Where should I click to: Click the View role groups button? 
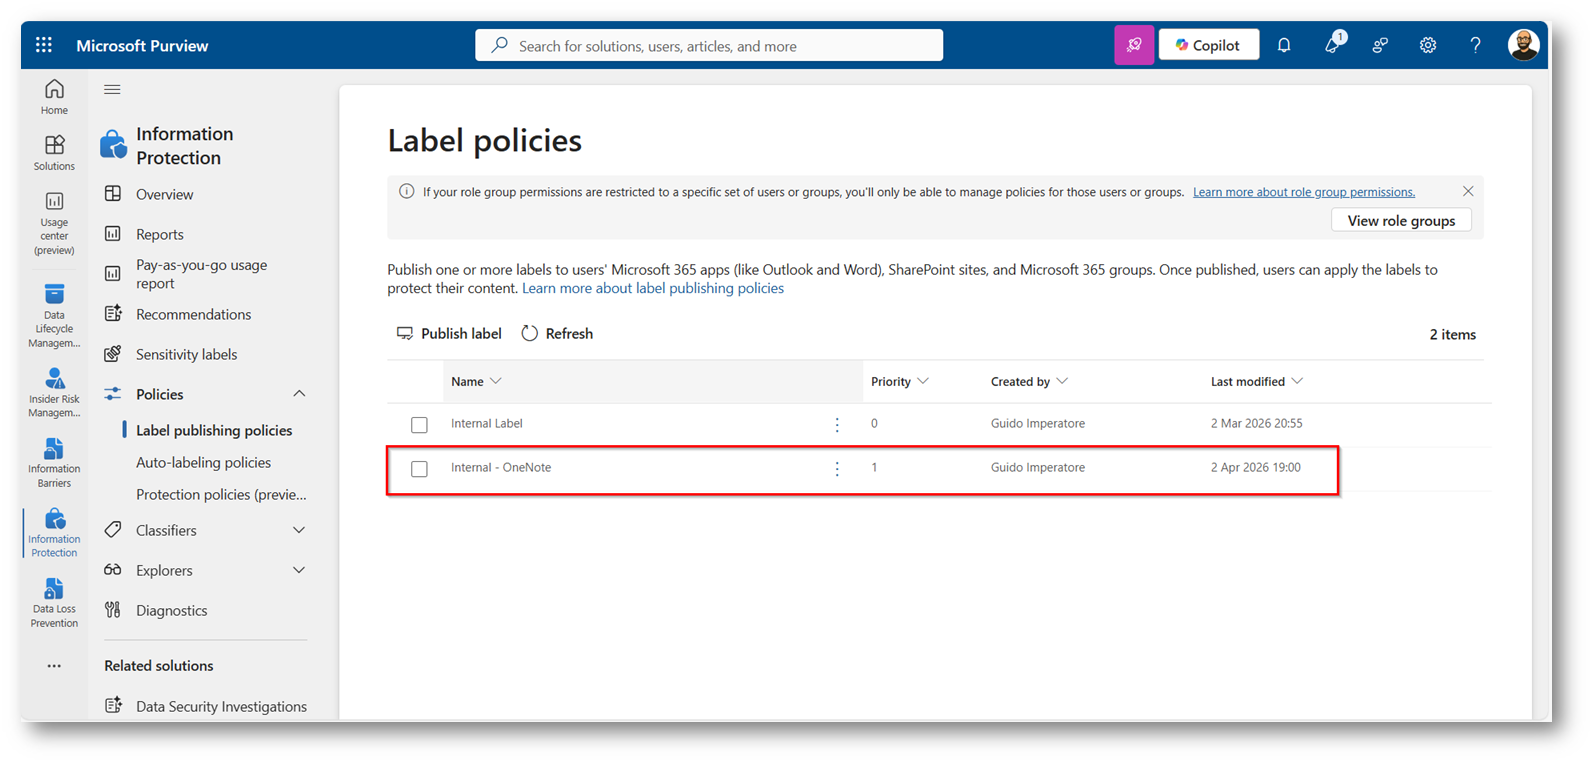pyautogui.click(x=1400, y=221)
